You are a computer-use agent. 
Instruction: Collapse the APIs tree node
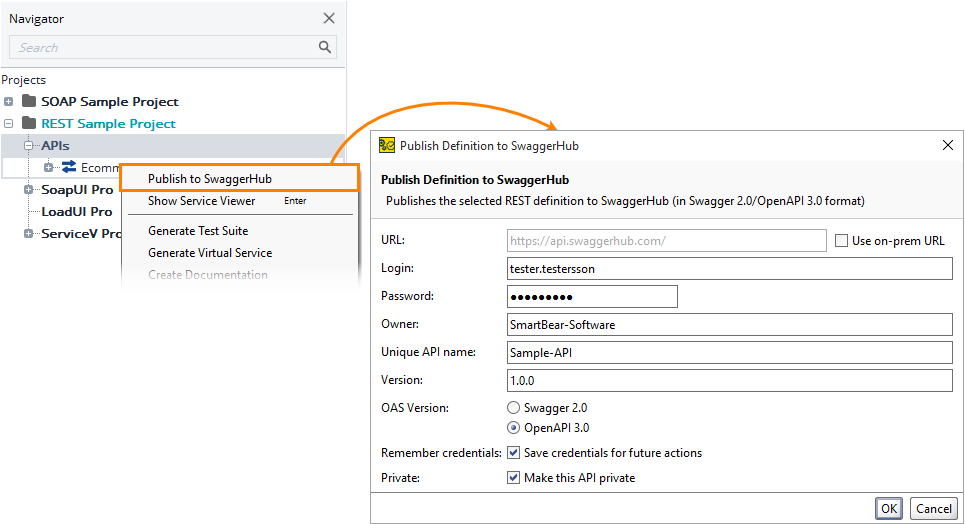tap(28, 146)
